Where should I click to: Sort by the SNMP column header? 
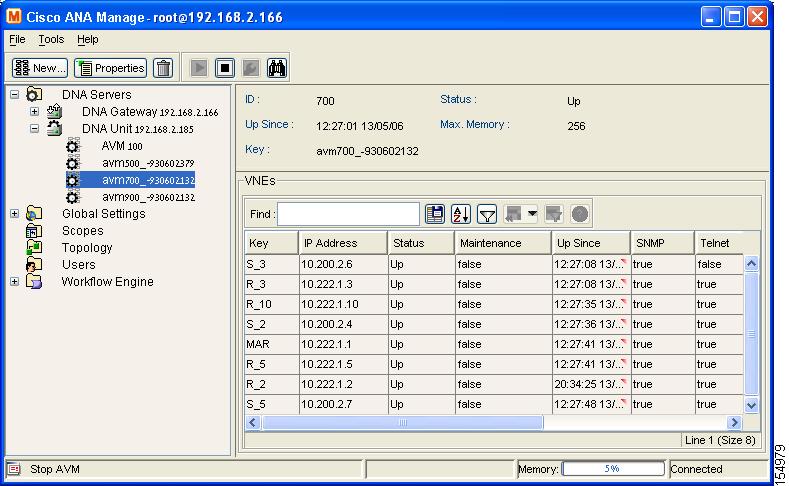(663, 243)
